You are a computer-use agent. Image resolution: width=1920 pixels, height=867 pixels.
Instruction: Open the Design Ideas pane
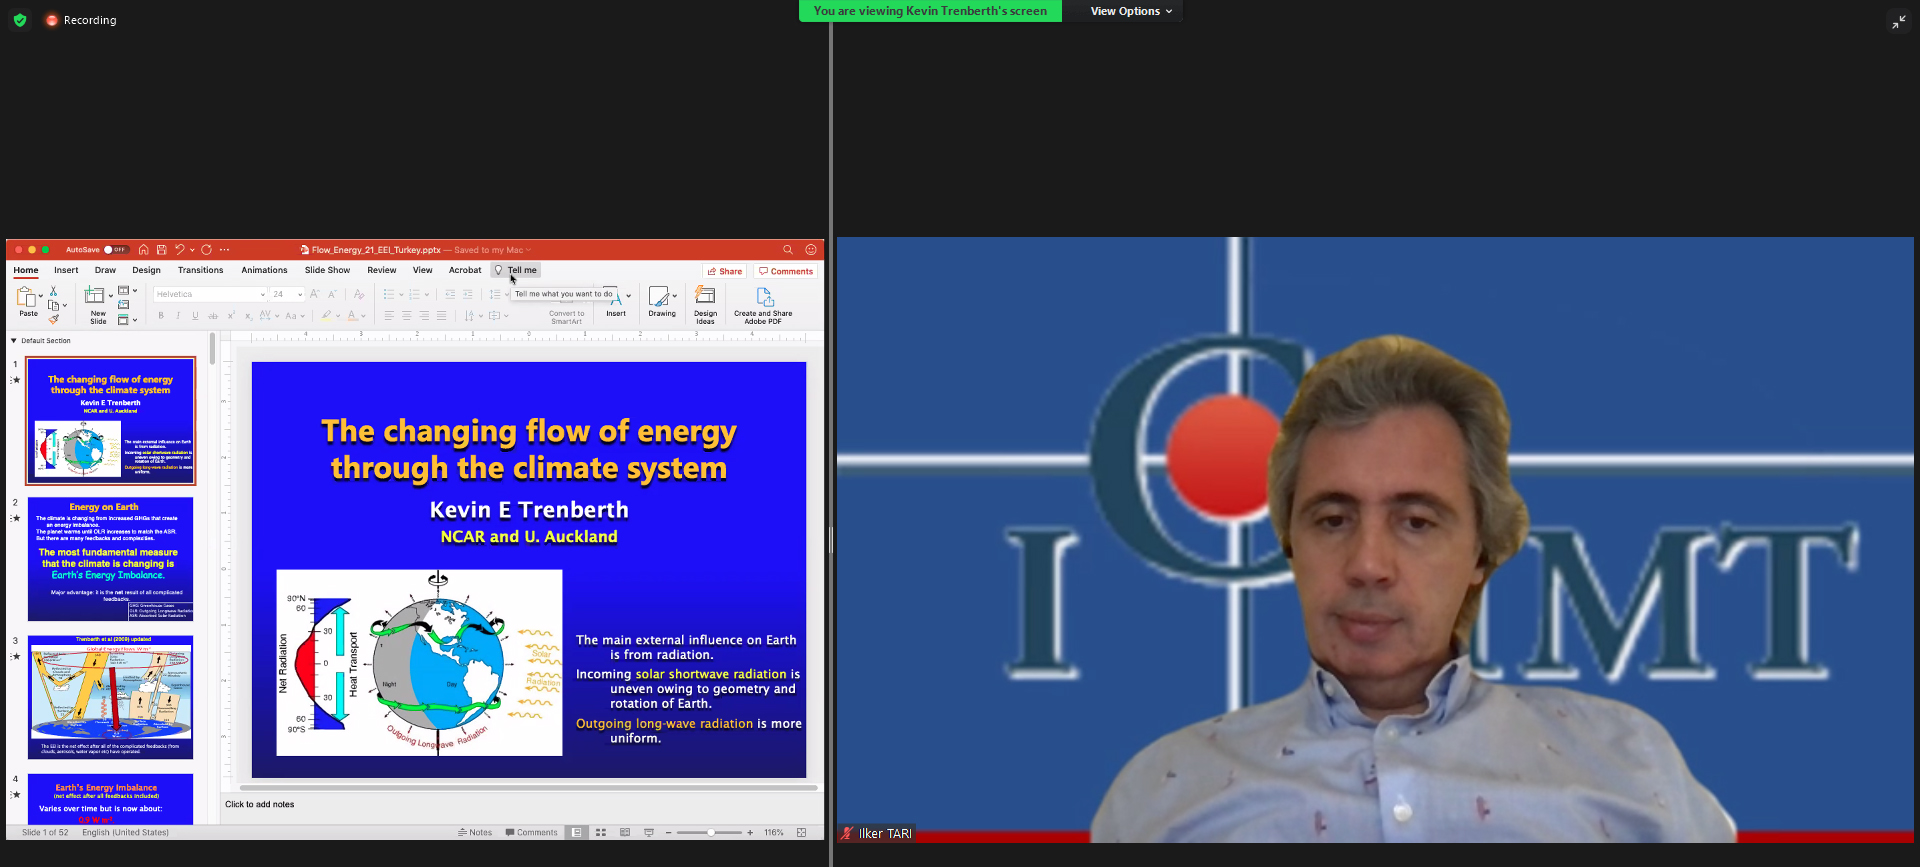[705, 304]
